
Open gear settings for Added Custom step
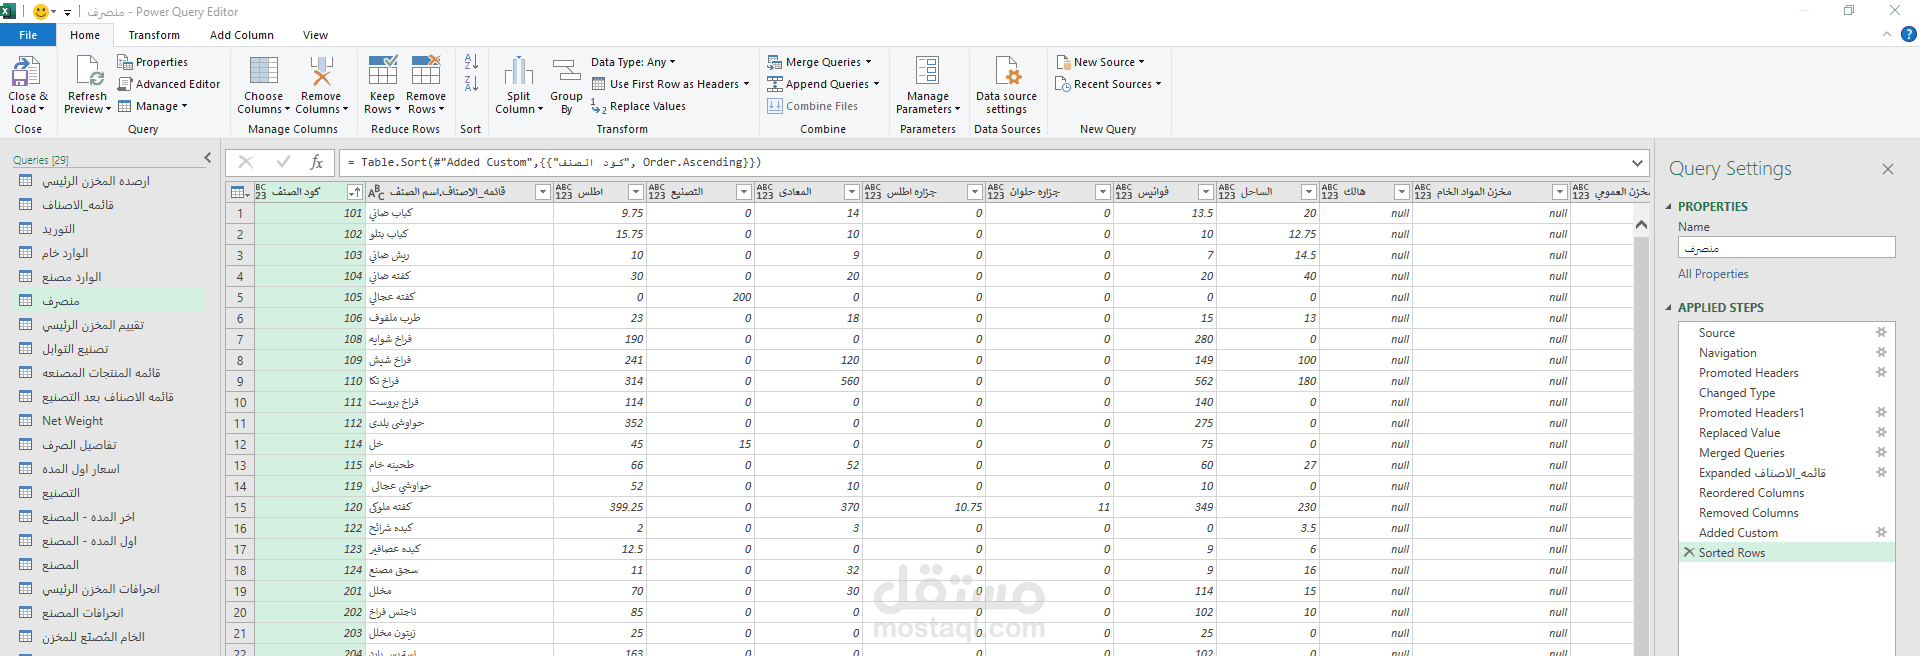coord(1881,533)
